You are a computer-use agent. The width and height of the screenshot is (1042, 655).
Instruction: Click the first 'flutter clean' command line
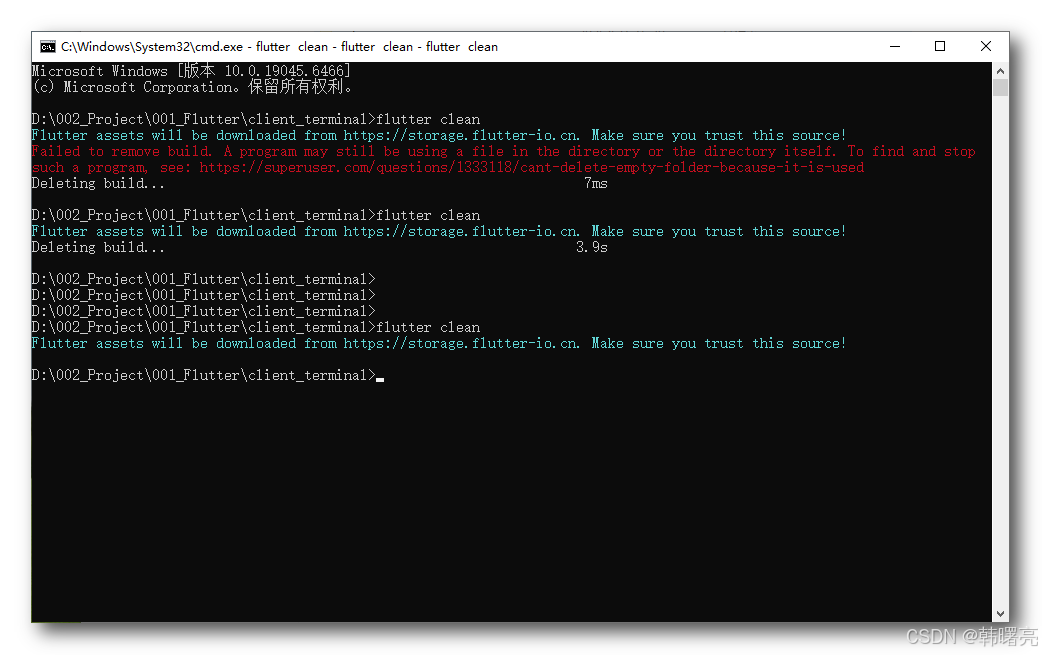click(256, 120)
